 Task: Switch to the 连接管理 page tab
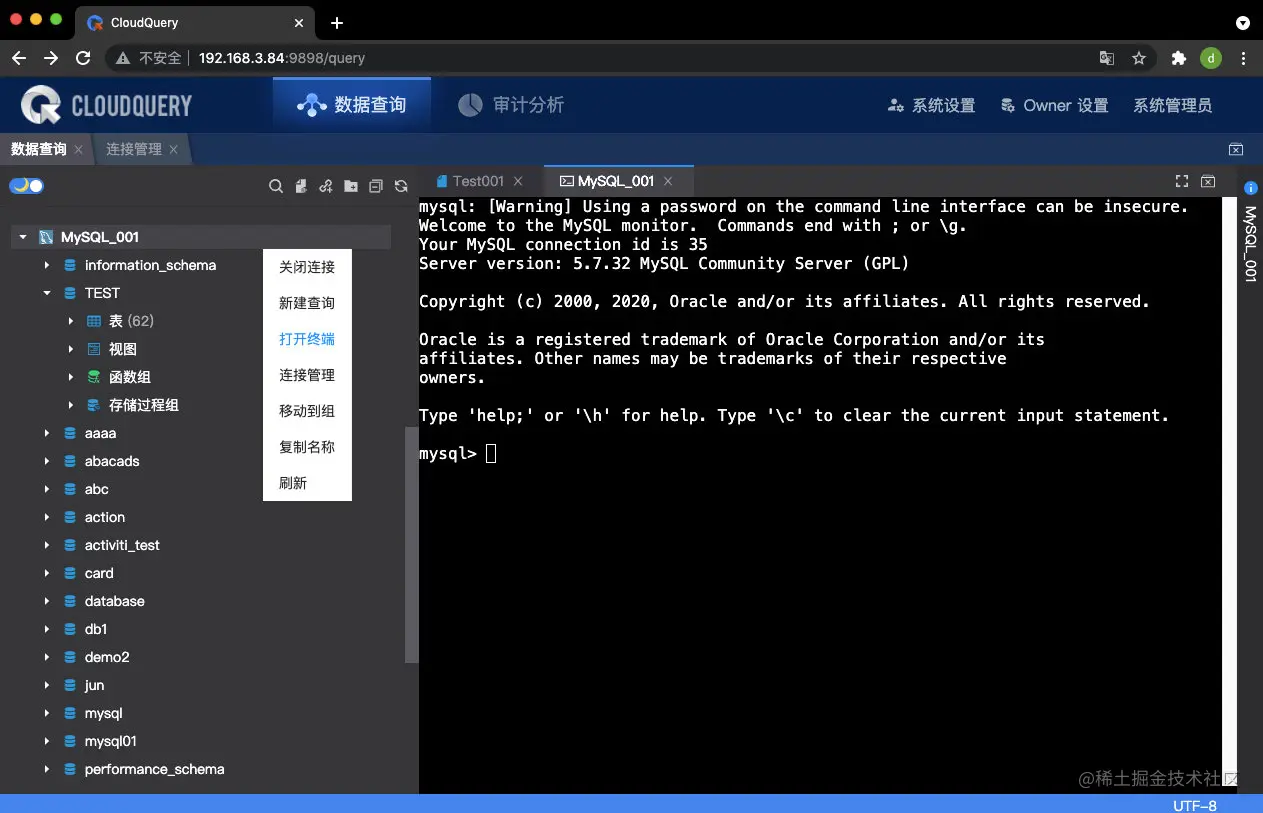pyautogui.click(x=134, y=149)
